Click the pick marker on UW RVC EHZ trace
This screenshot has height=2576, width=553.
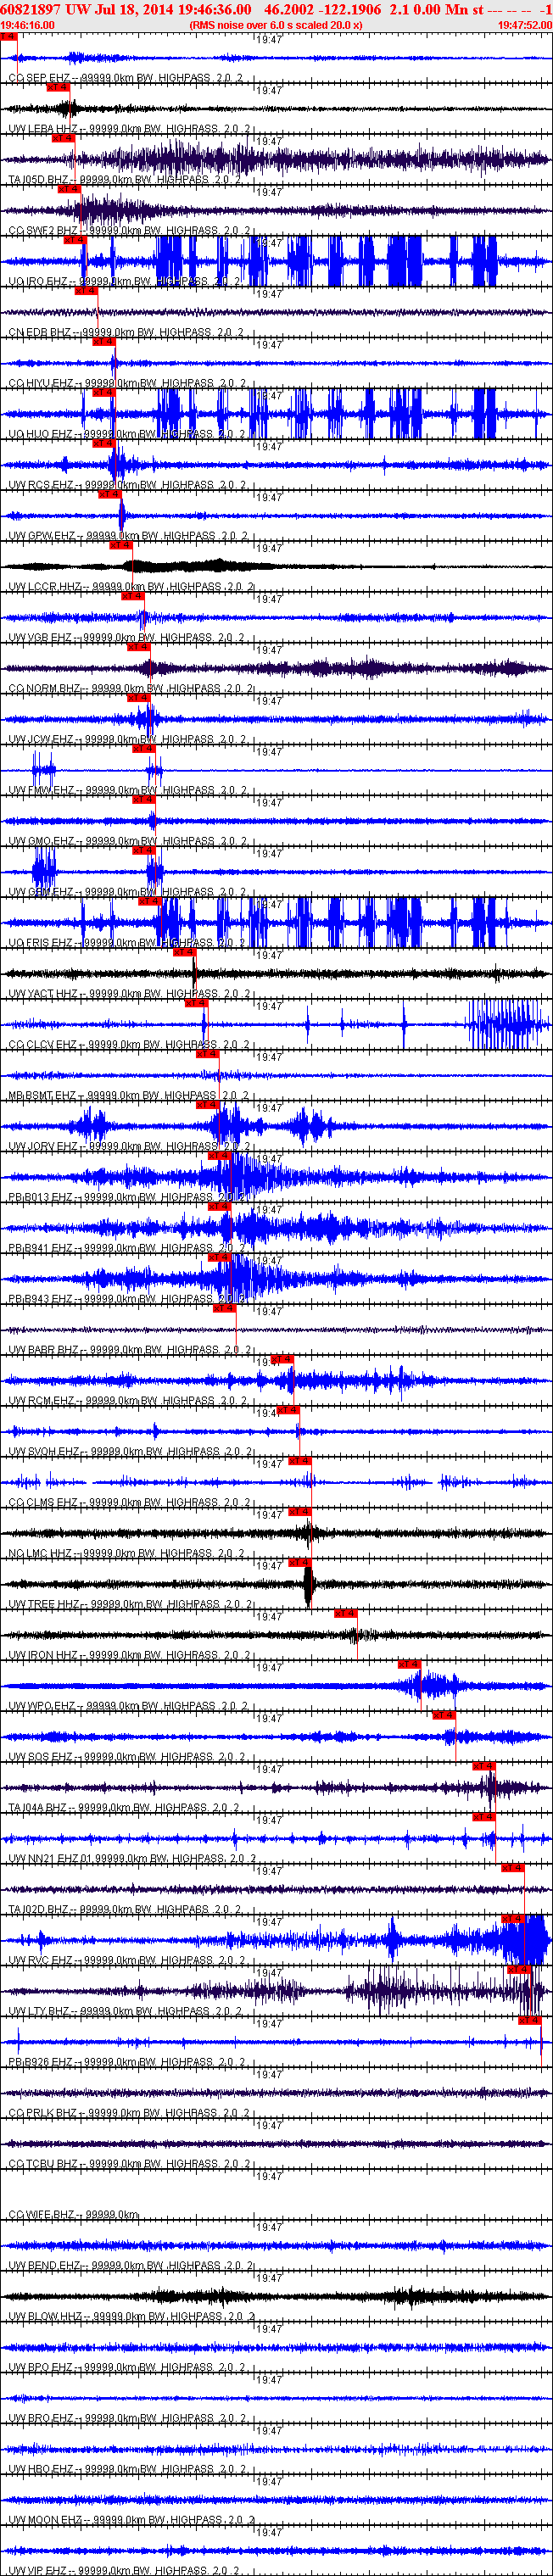click(513, 1918)
